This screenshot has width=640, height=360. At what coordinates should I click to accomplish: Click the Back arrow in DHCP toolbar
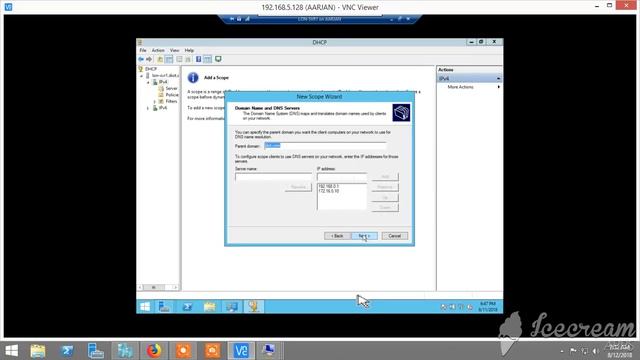click(141, 59)
